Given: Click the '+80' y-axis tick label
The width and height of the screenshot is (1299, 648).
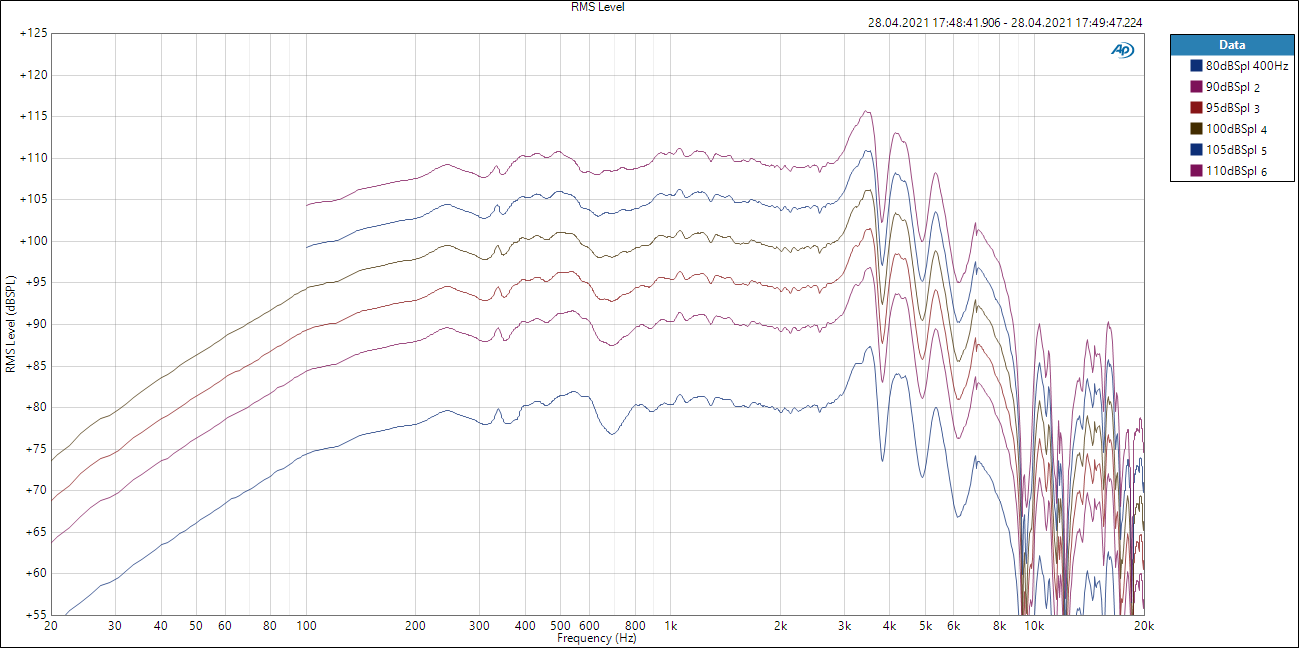Looking at the screenshot, I should pos(37,407).
